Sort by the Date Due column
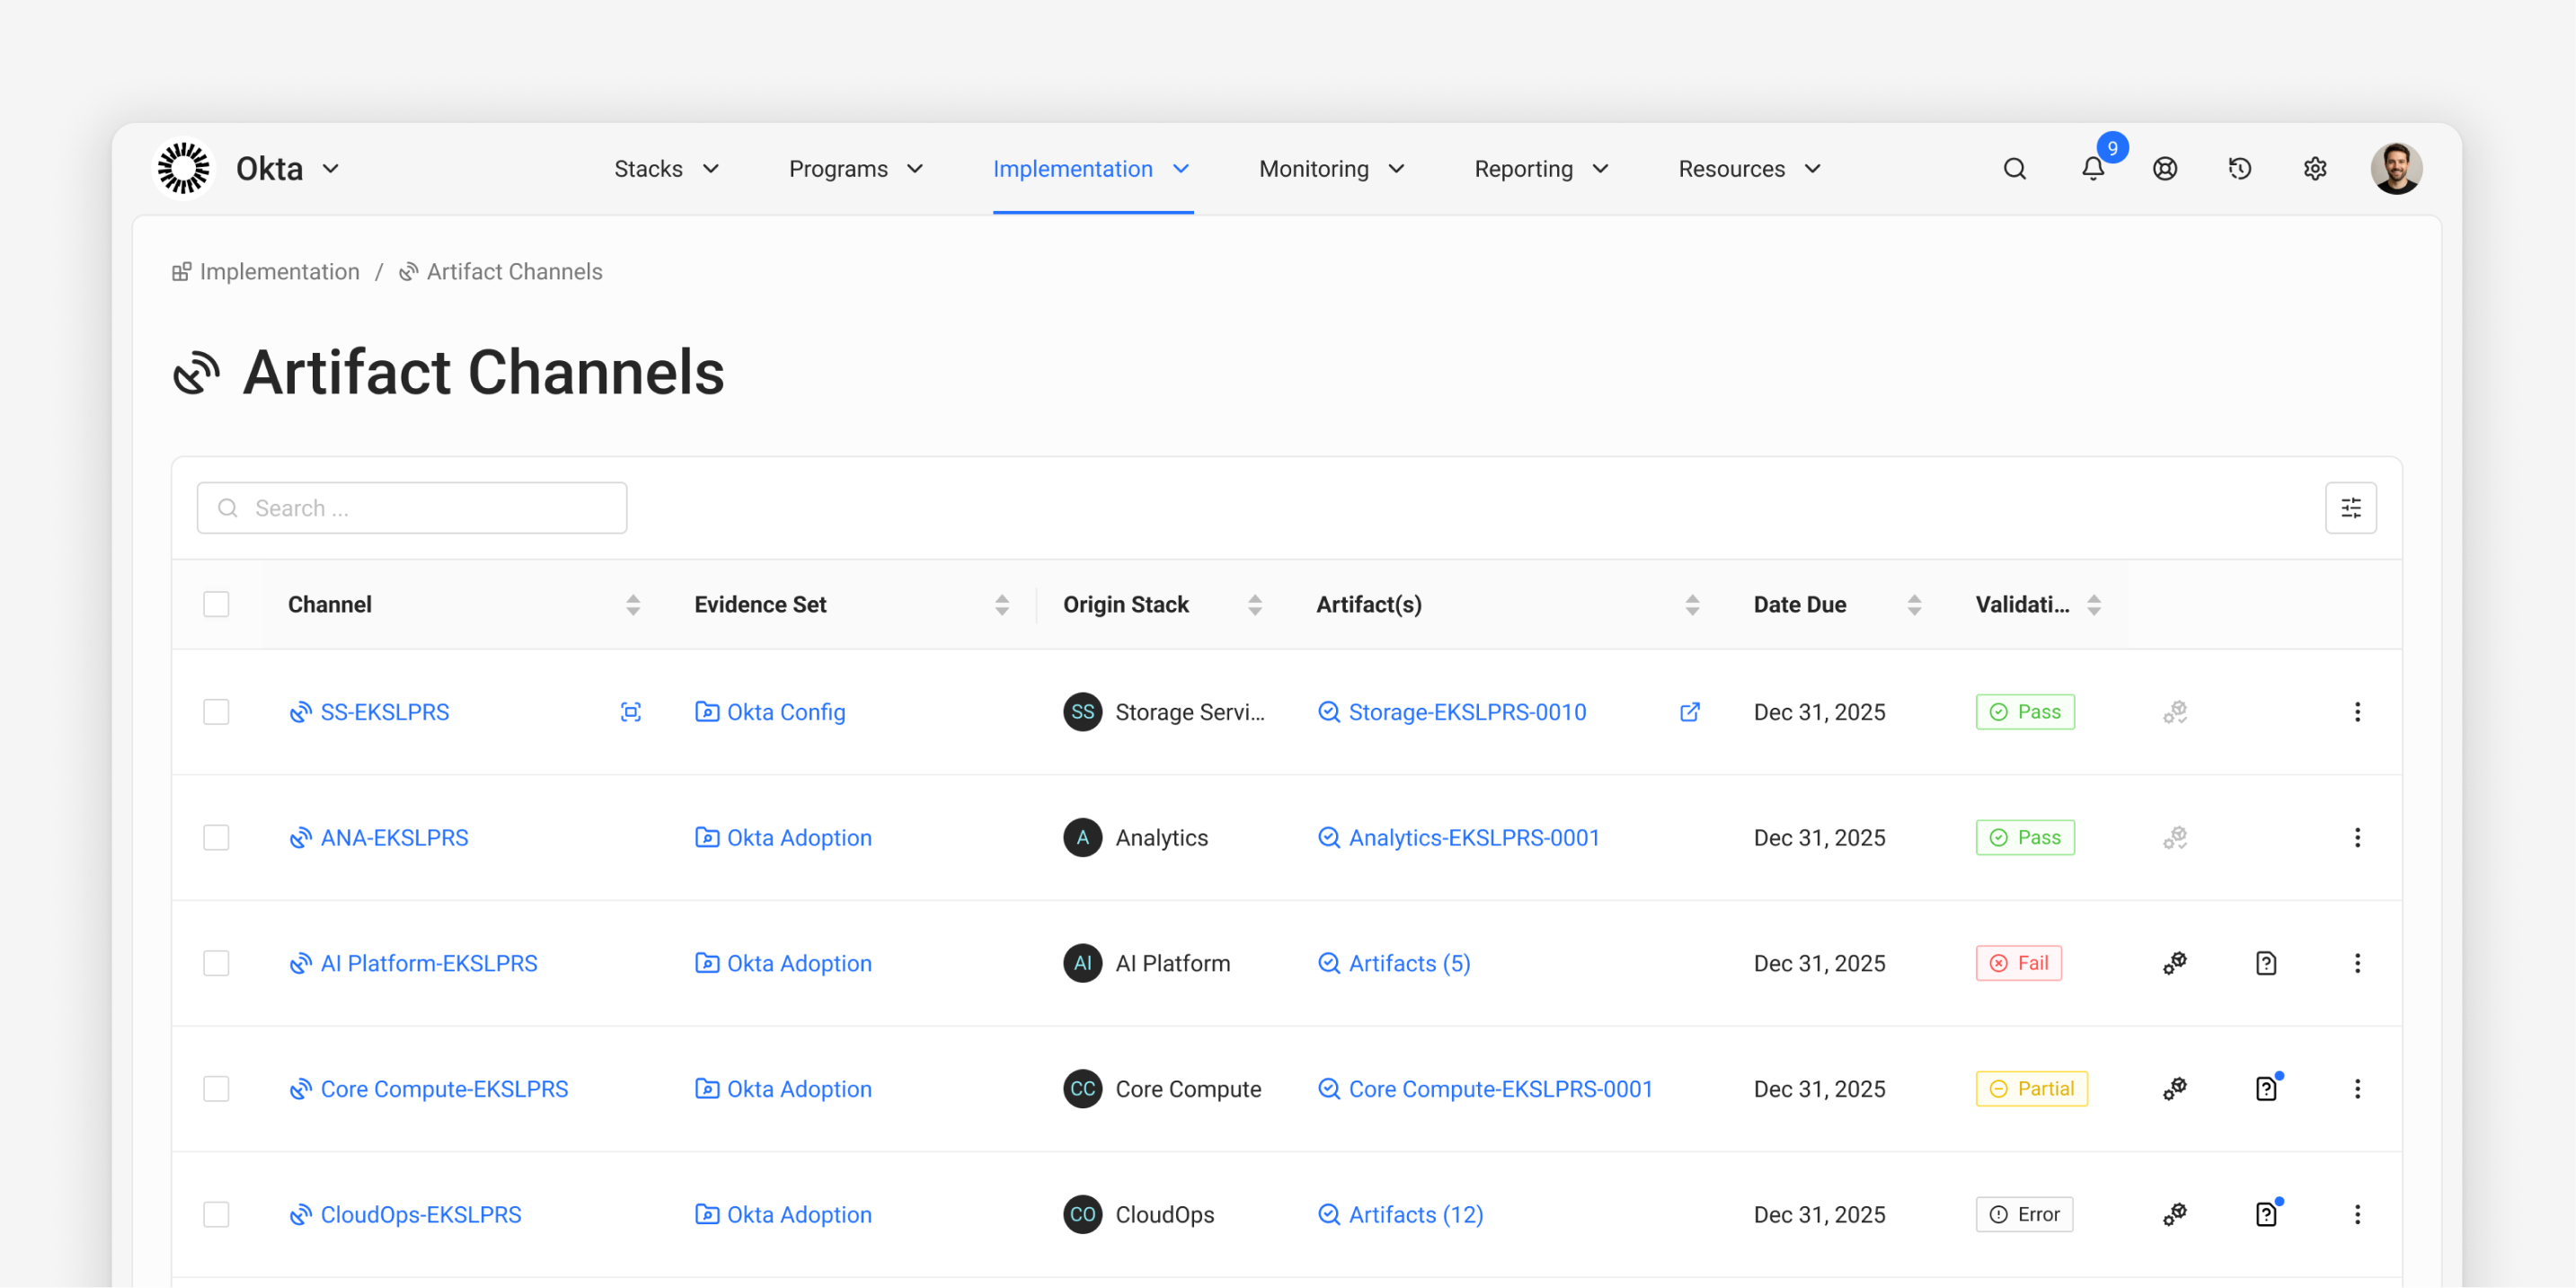The height and width of the screenshot is (1288, 2576). click(1914, 605)
